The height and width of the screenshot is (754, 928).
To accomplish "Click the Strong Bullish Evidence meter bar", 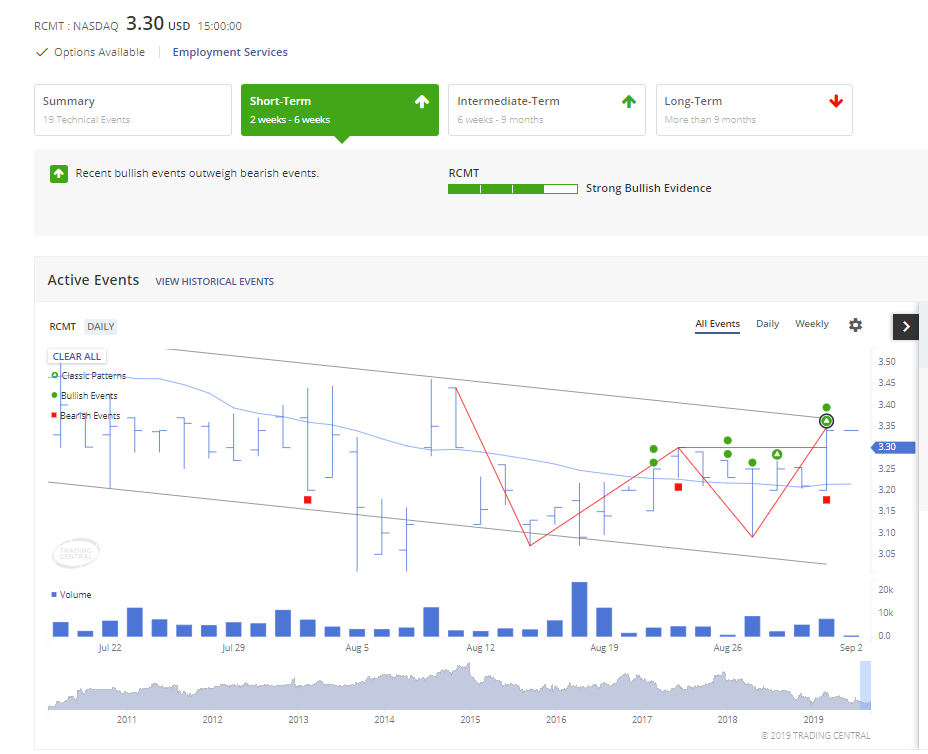I will point(513,189).
